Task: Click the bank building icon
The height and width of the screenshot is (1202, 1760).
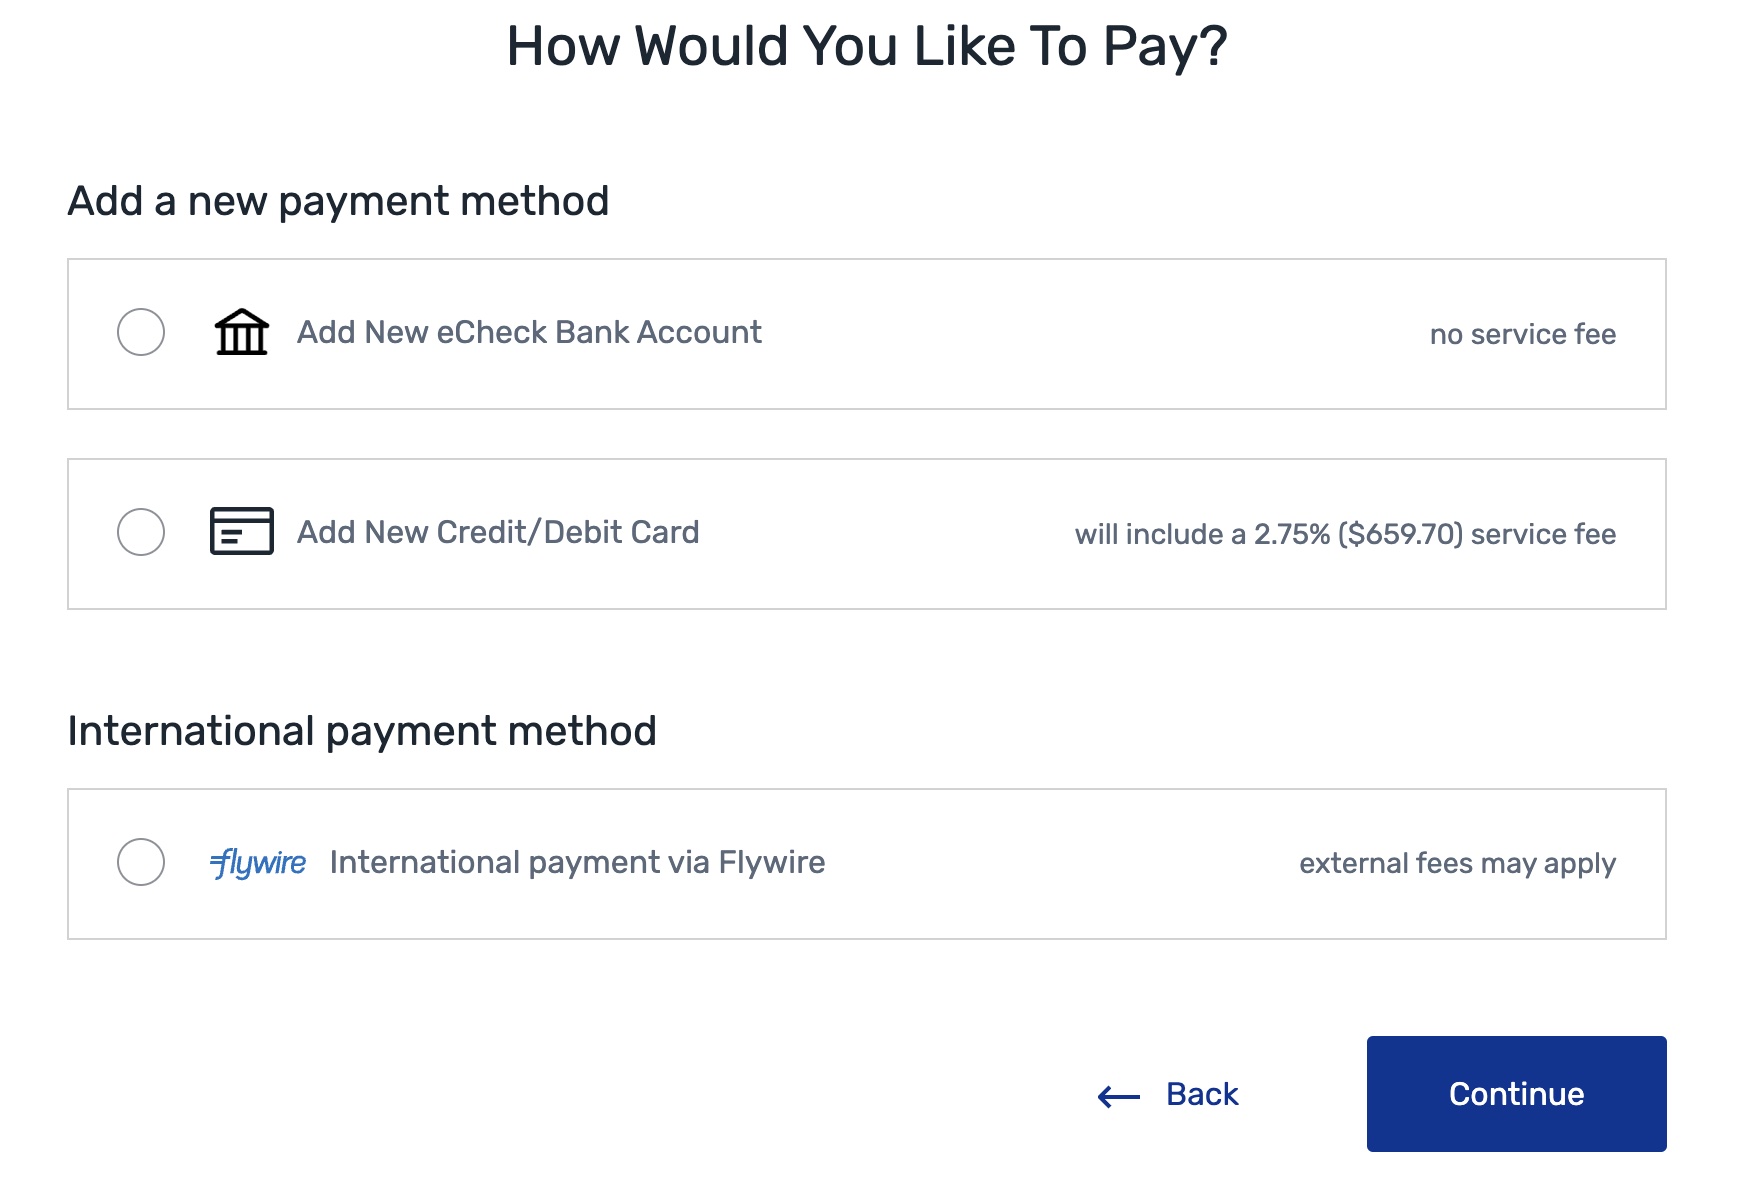Action: [242, 332]
